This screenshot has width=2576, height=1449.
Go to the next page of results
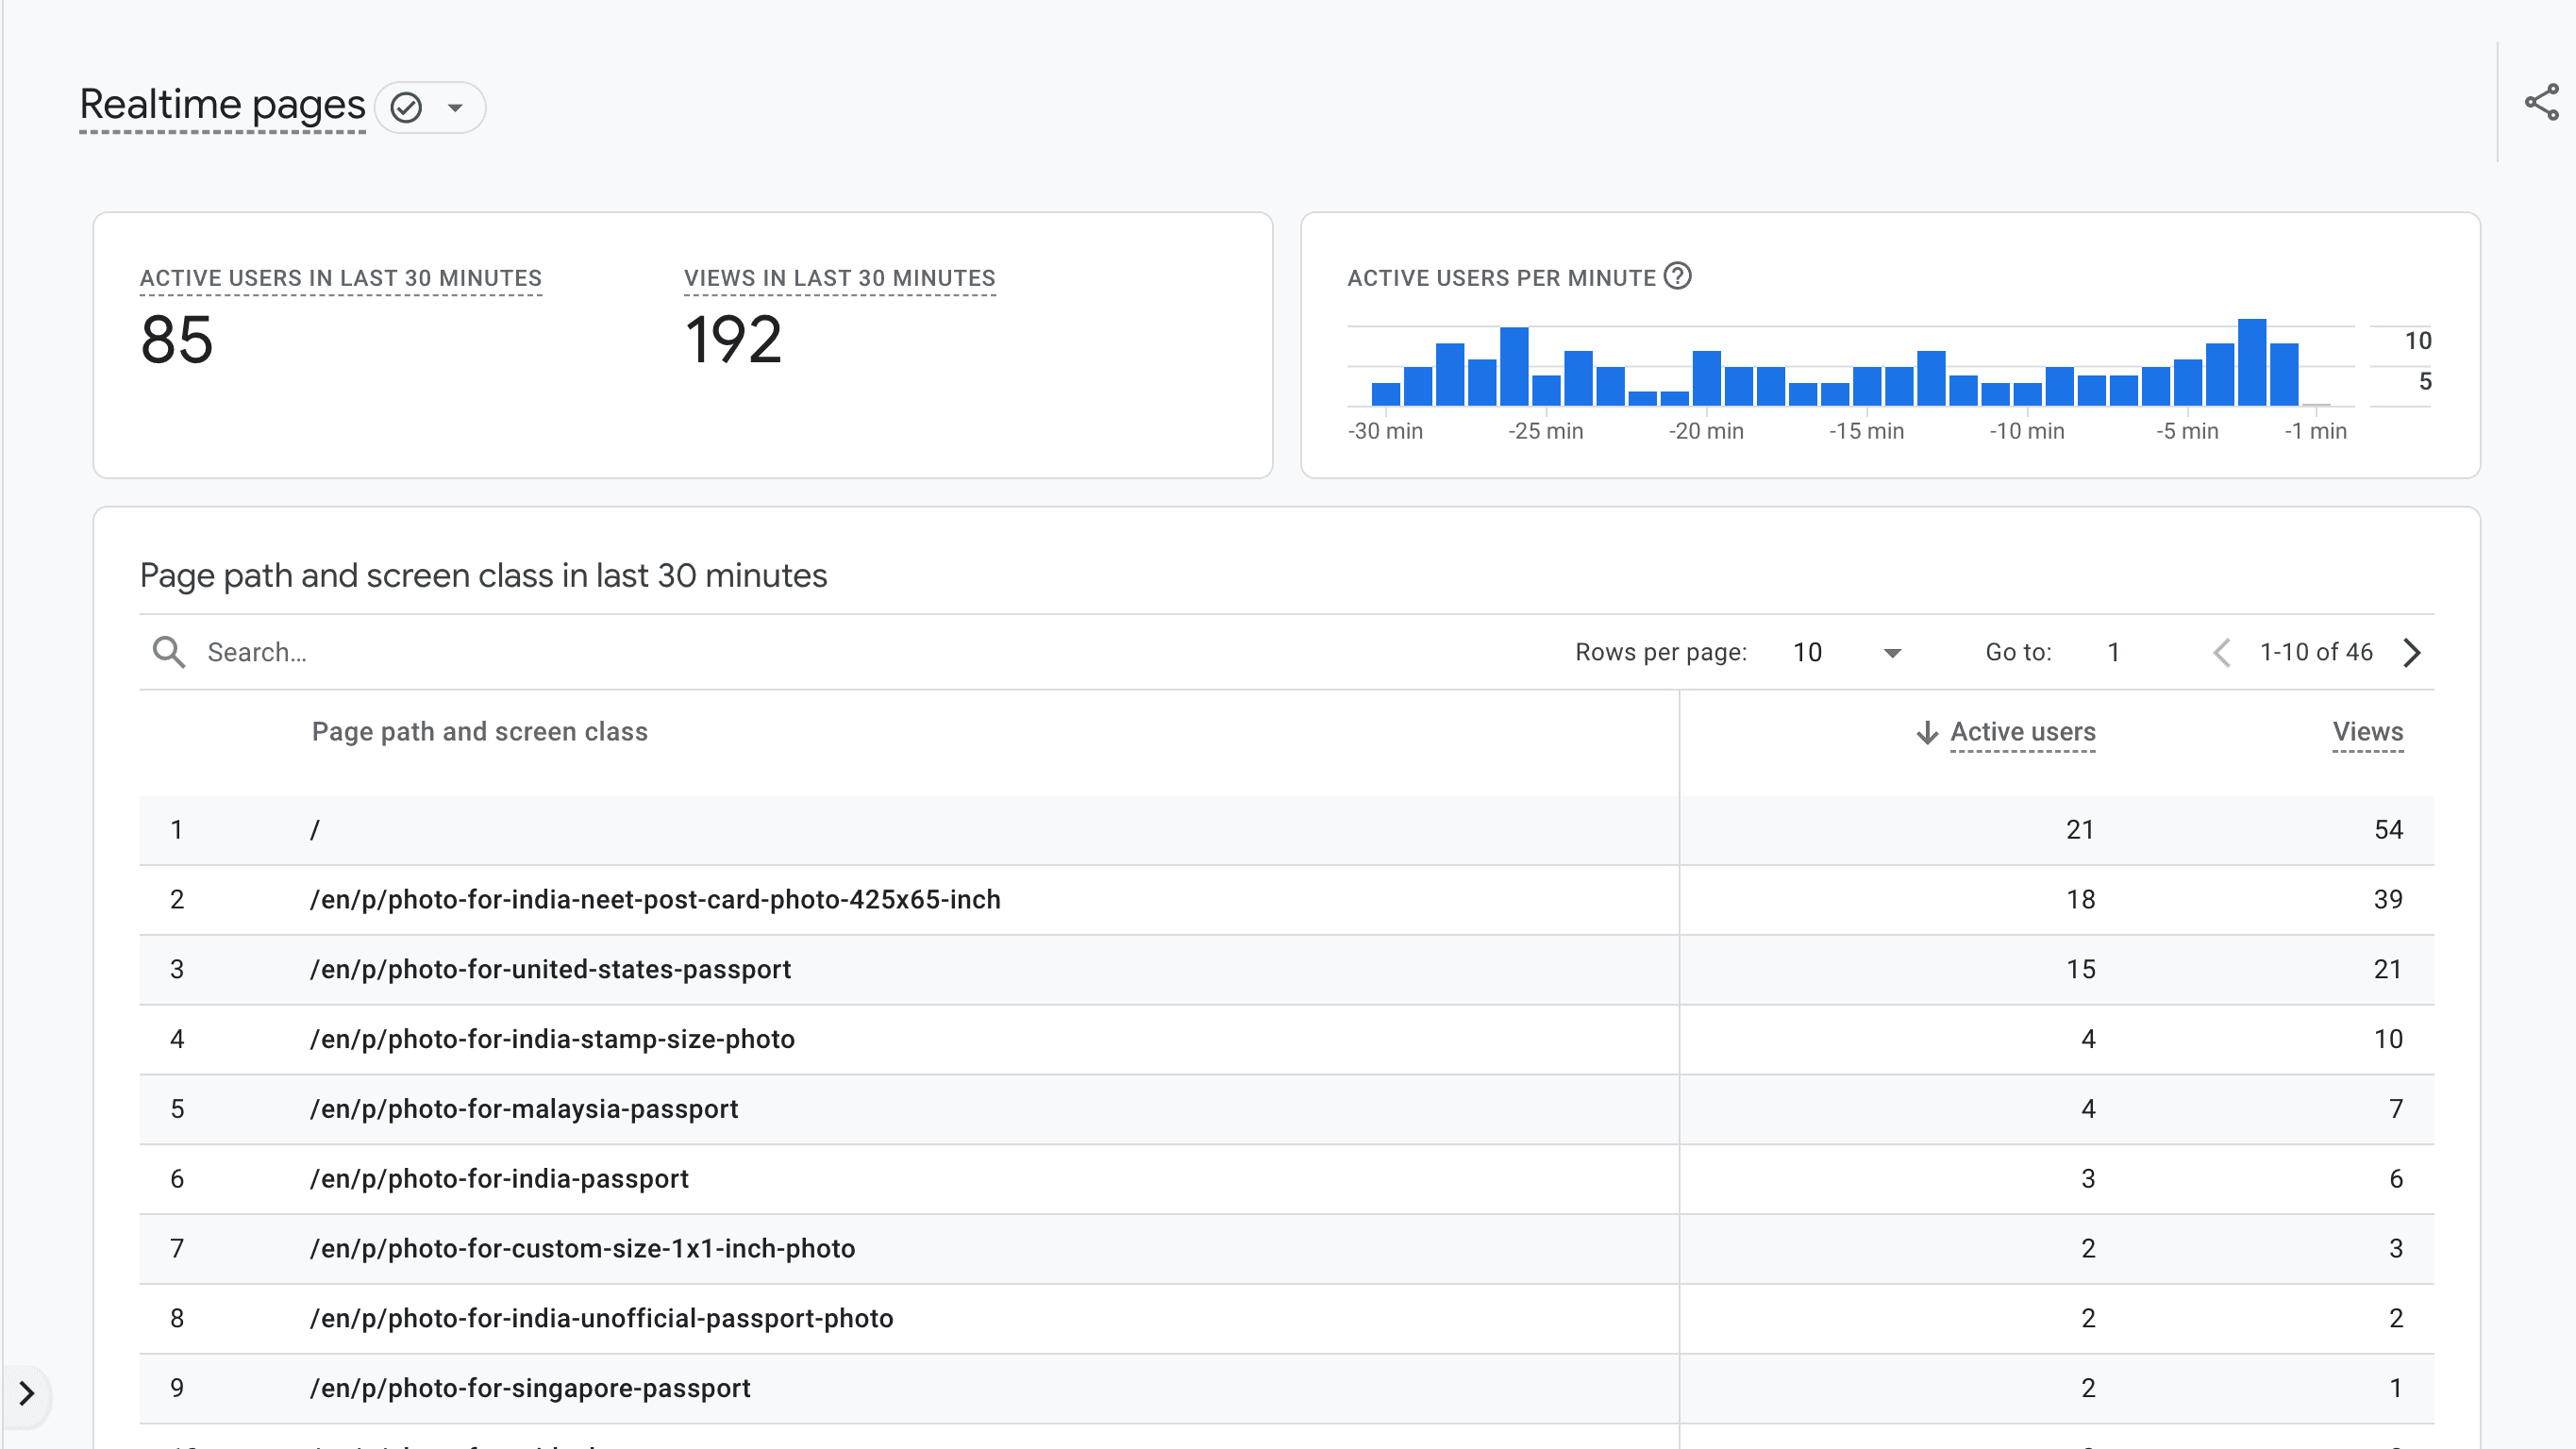[x=2412, y=652]
